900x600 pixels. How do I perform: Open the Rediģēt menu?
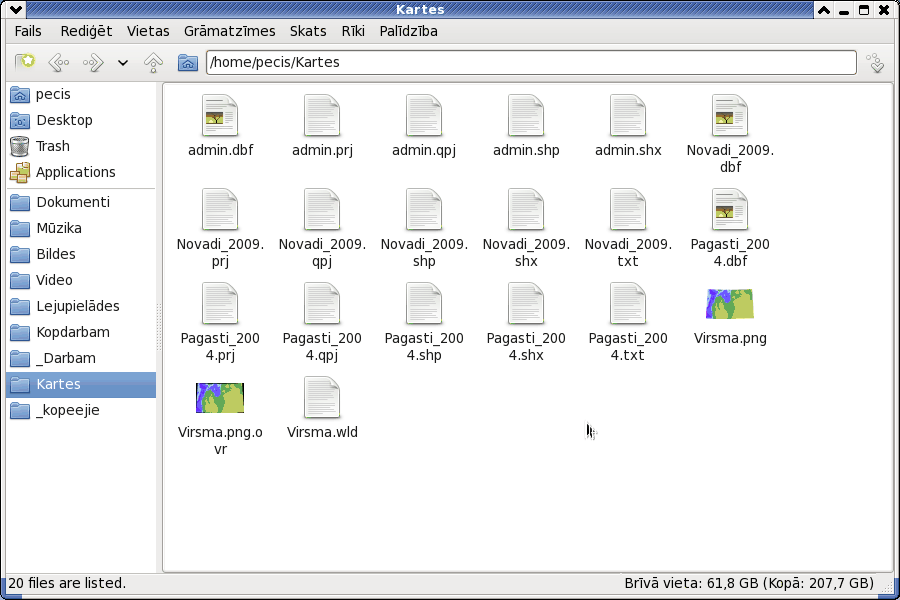tap(86, 31)
